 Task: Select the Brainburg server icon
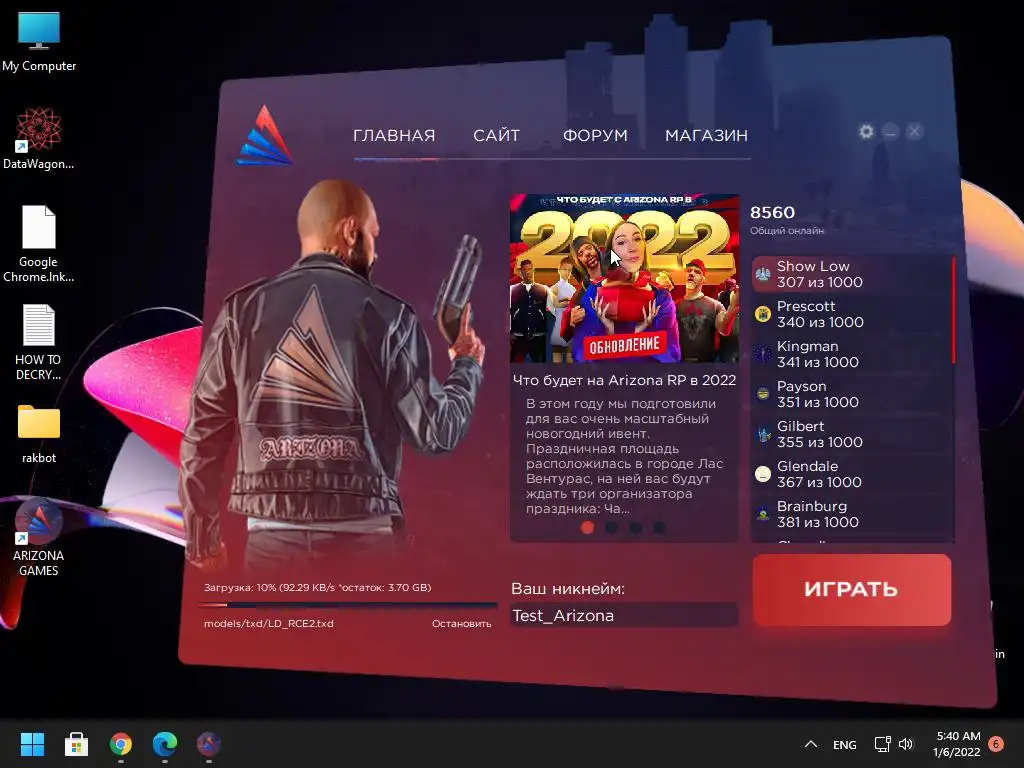[763, 514]
